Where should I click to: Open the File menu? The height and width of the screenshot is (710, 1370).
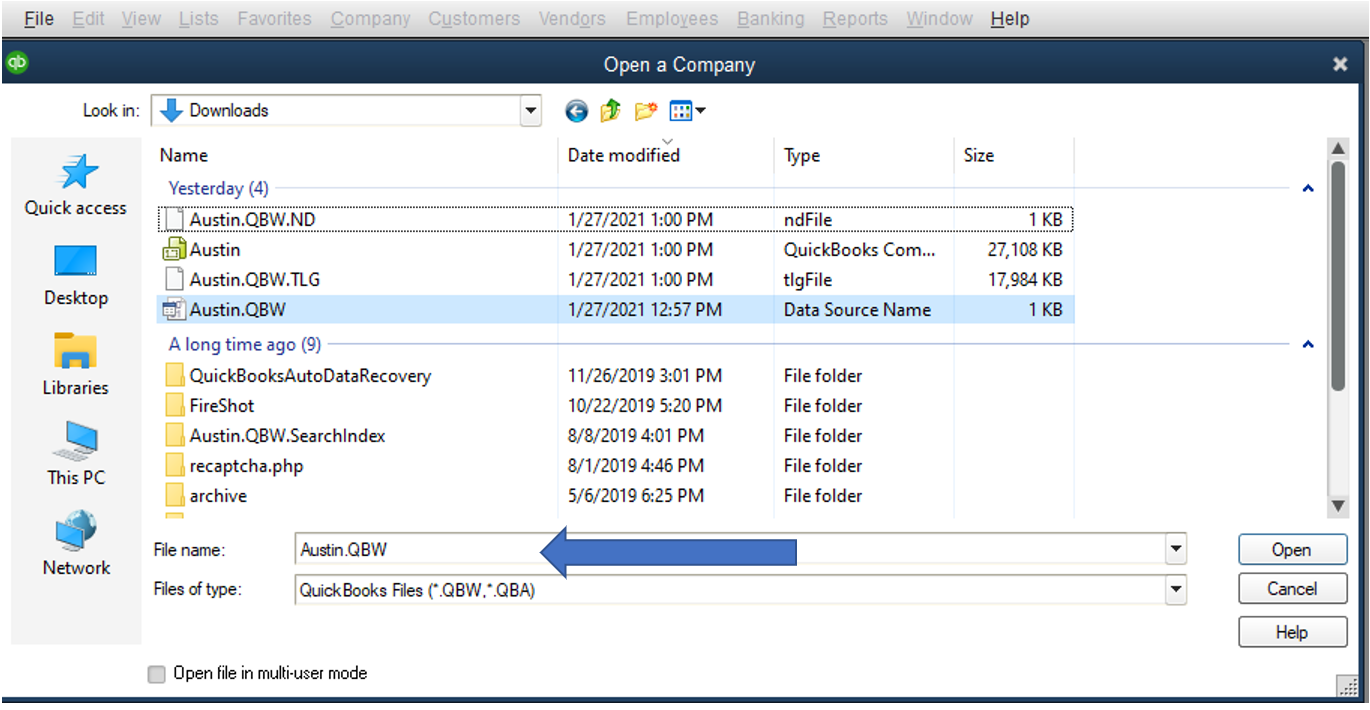(x=39, y=19)
